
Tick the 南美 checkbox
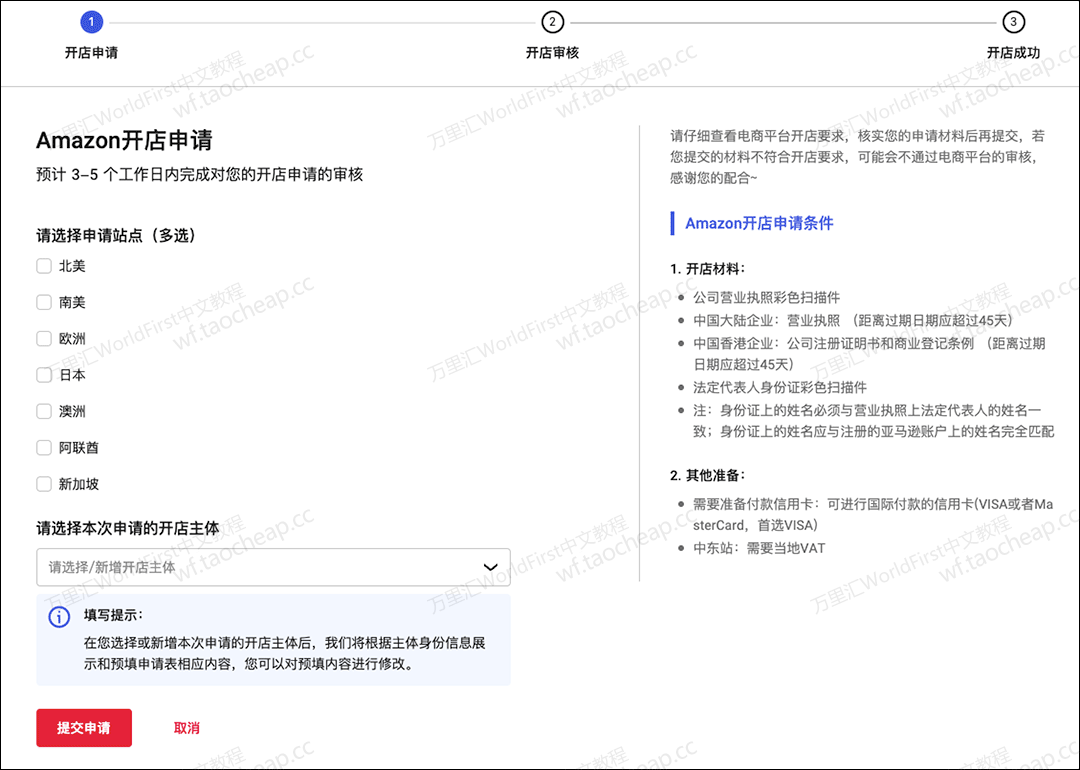[44, 302]
